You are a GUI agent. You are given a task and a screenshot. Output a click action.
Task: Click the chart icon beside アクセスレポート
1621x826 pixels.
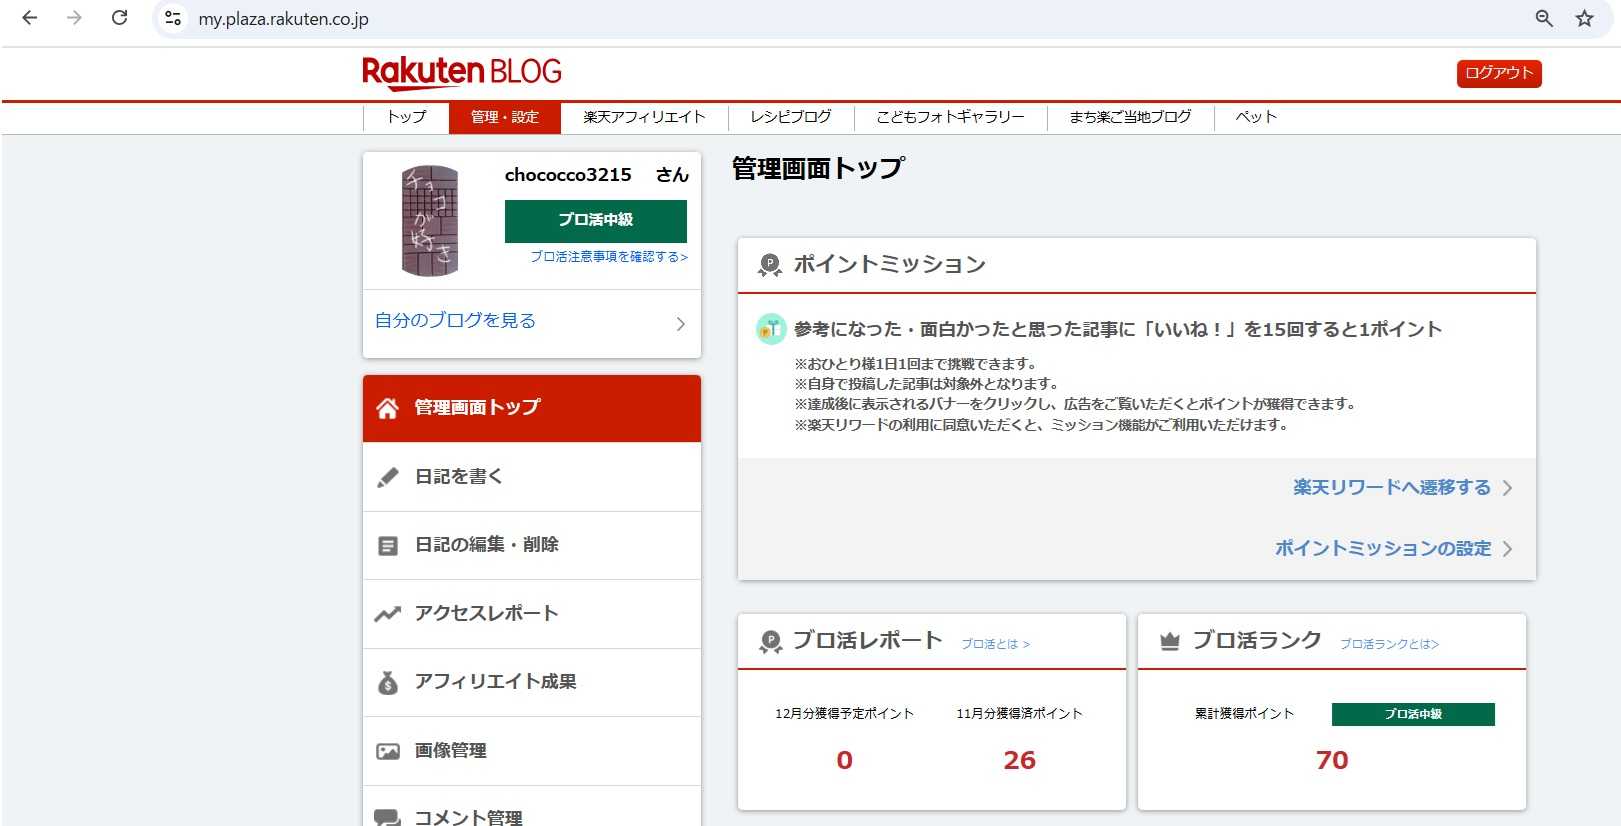(x=387, y=614)
